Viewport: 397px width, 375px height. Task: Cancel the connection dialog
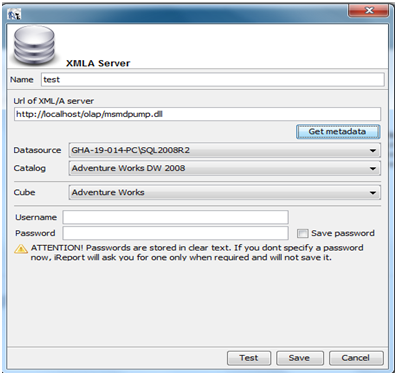pos(356,358)
